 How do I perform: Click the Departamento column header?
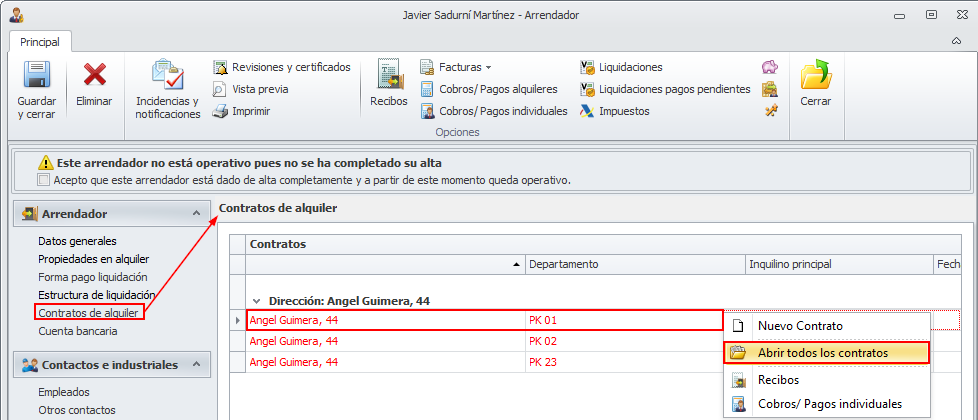coord(636,265)
